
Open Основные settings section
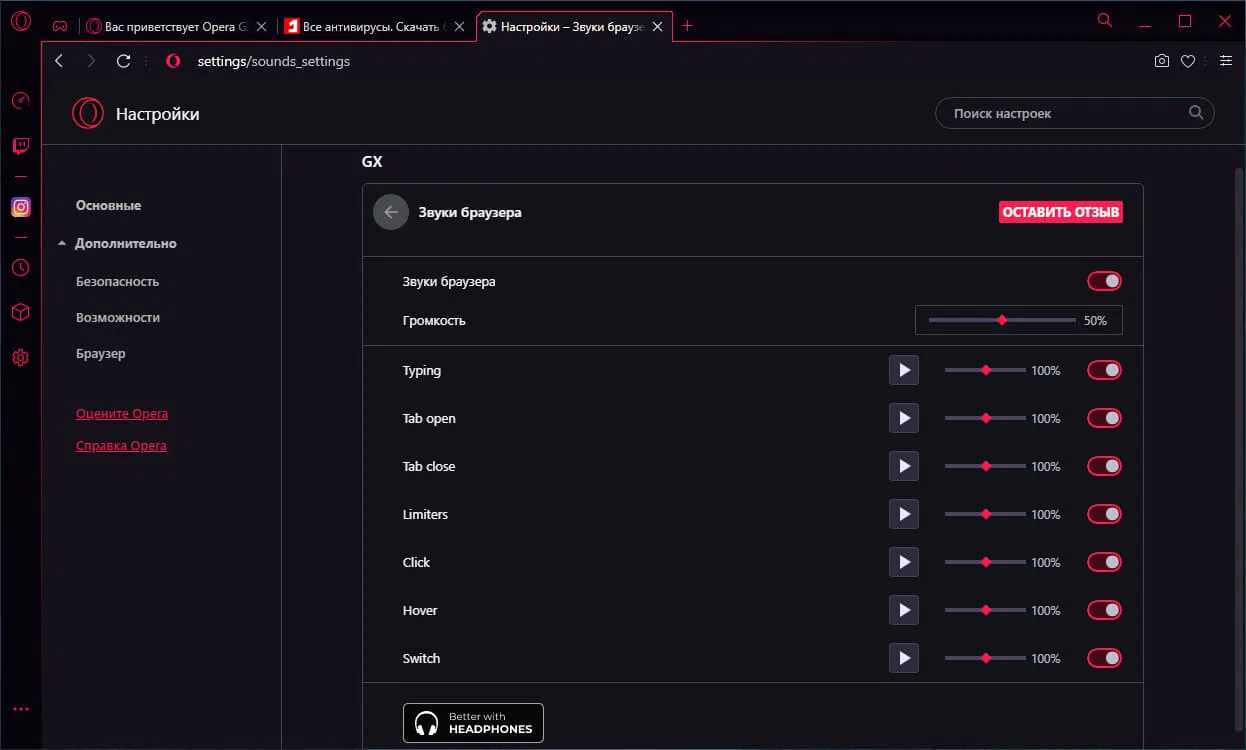point(108,205)
